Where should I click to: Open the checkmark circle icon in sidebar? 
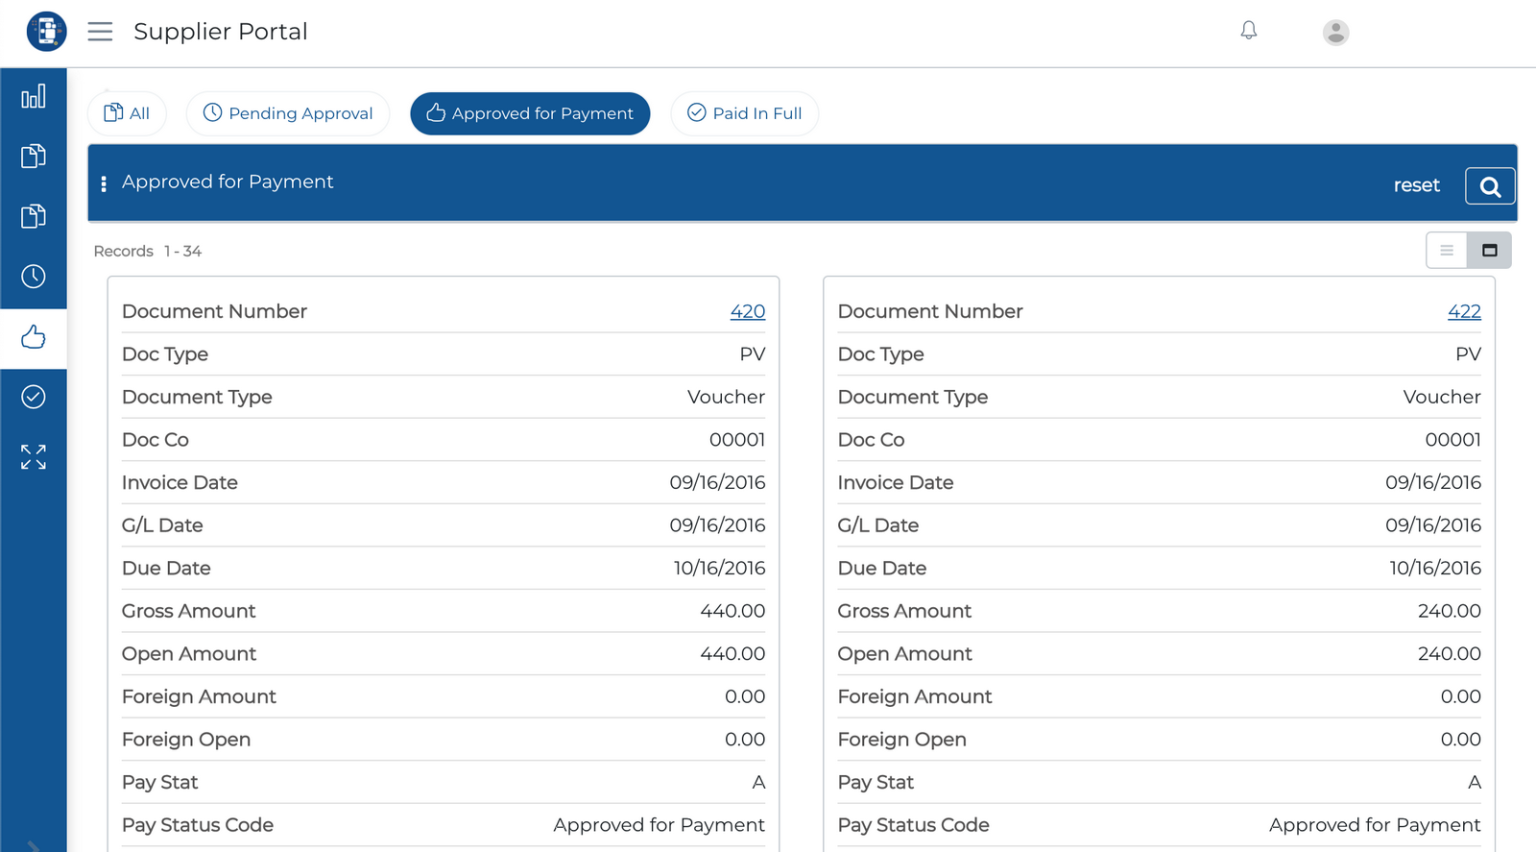[33, 397]
